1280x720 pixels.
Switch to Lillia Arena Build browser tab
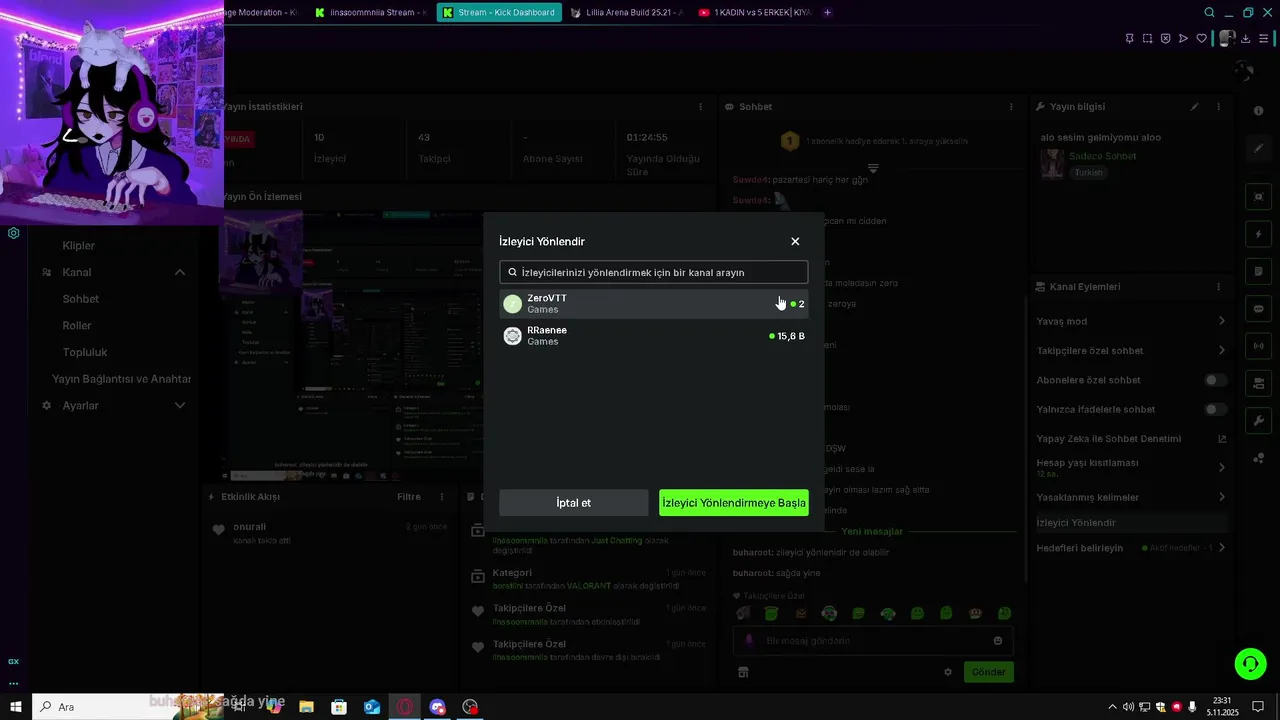tap(627, 12)
